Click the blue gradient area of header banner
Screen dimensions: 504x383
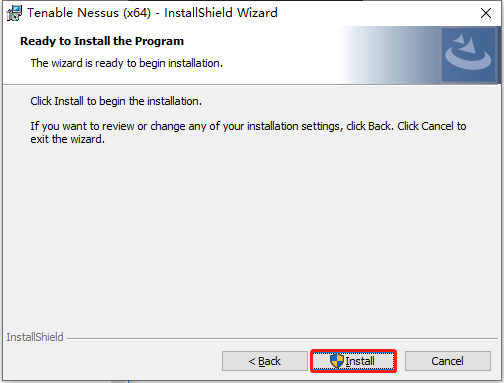point(390,55)
